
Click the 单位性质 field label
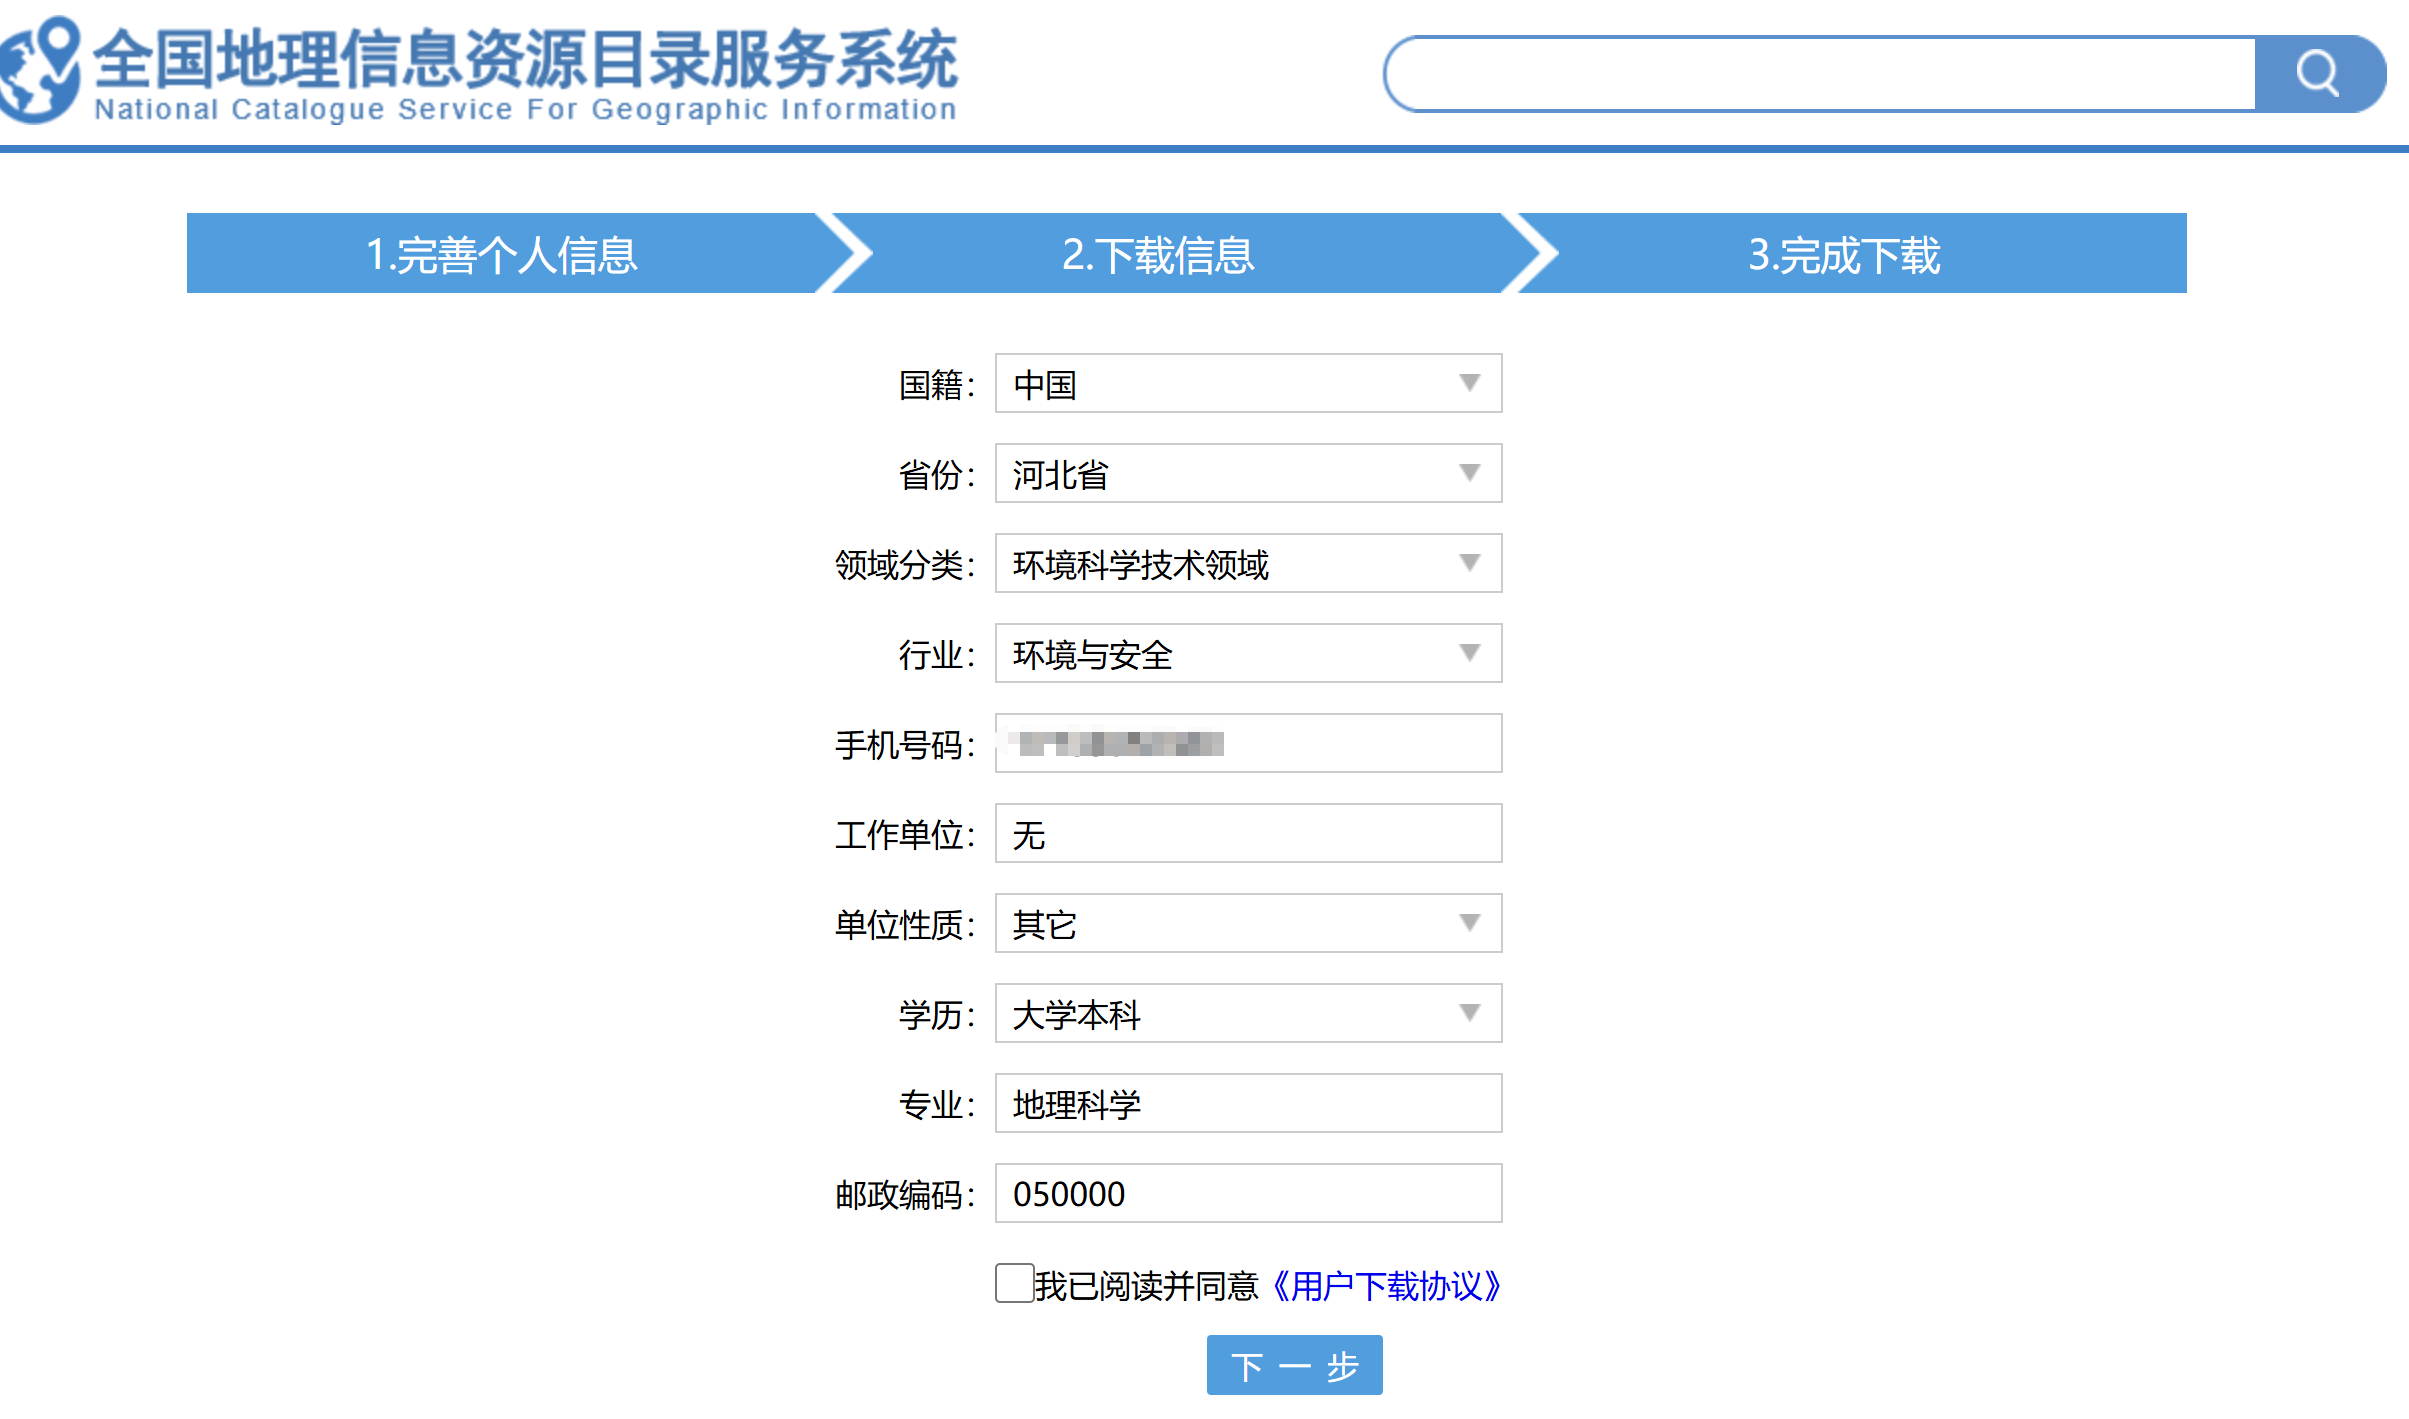point(905,925)
